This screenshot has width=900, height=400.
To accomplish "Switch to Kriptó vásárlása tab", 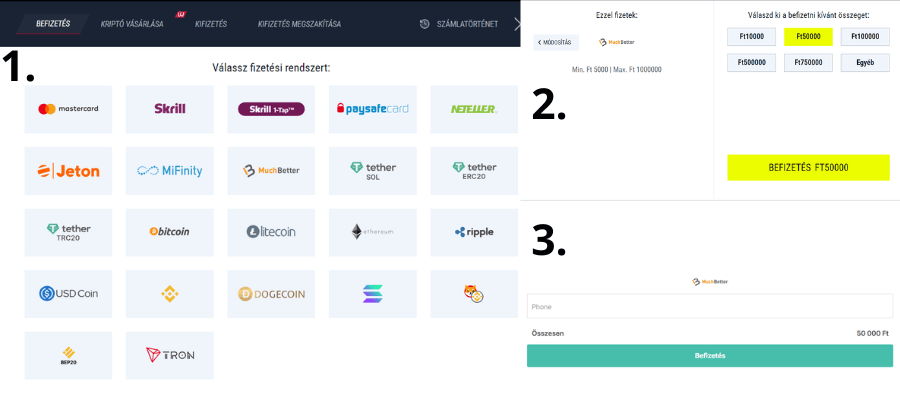I will [132, 23].
